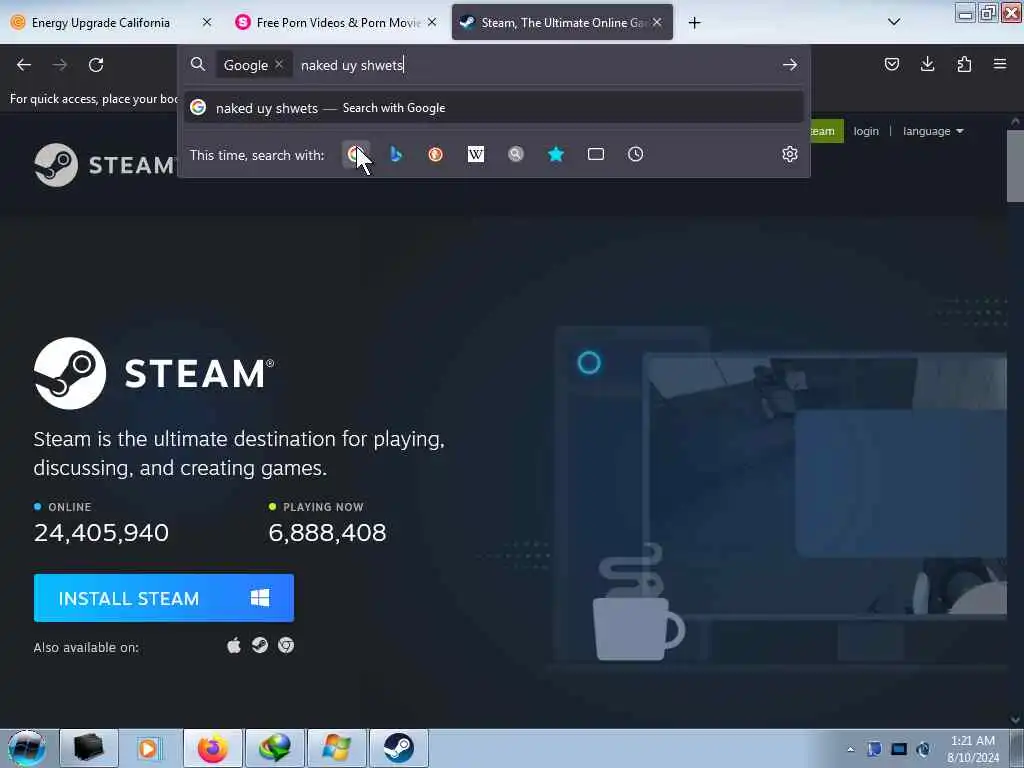Focus the address bar text field
1024x768 pixels.
[536, 65]
